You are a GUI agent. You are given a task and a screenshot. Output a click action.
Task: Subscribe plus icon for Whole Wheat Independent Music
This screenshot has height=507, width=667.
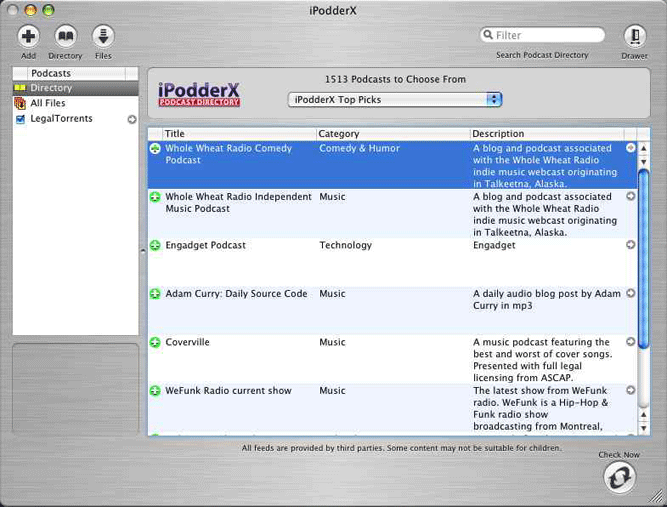(x=155, y=197)
